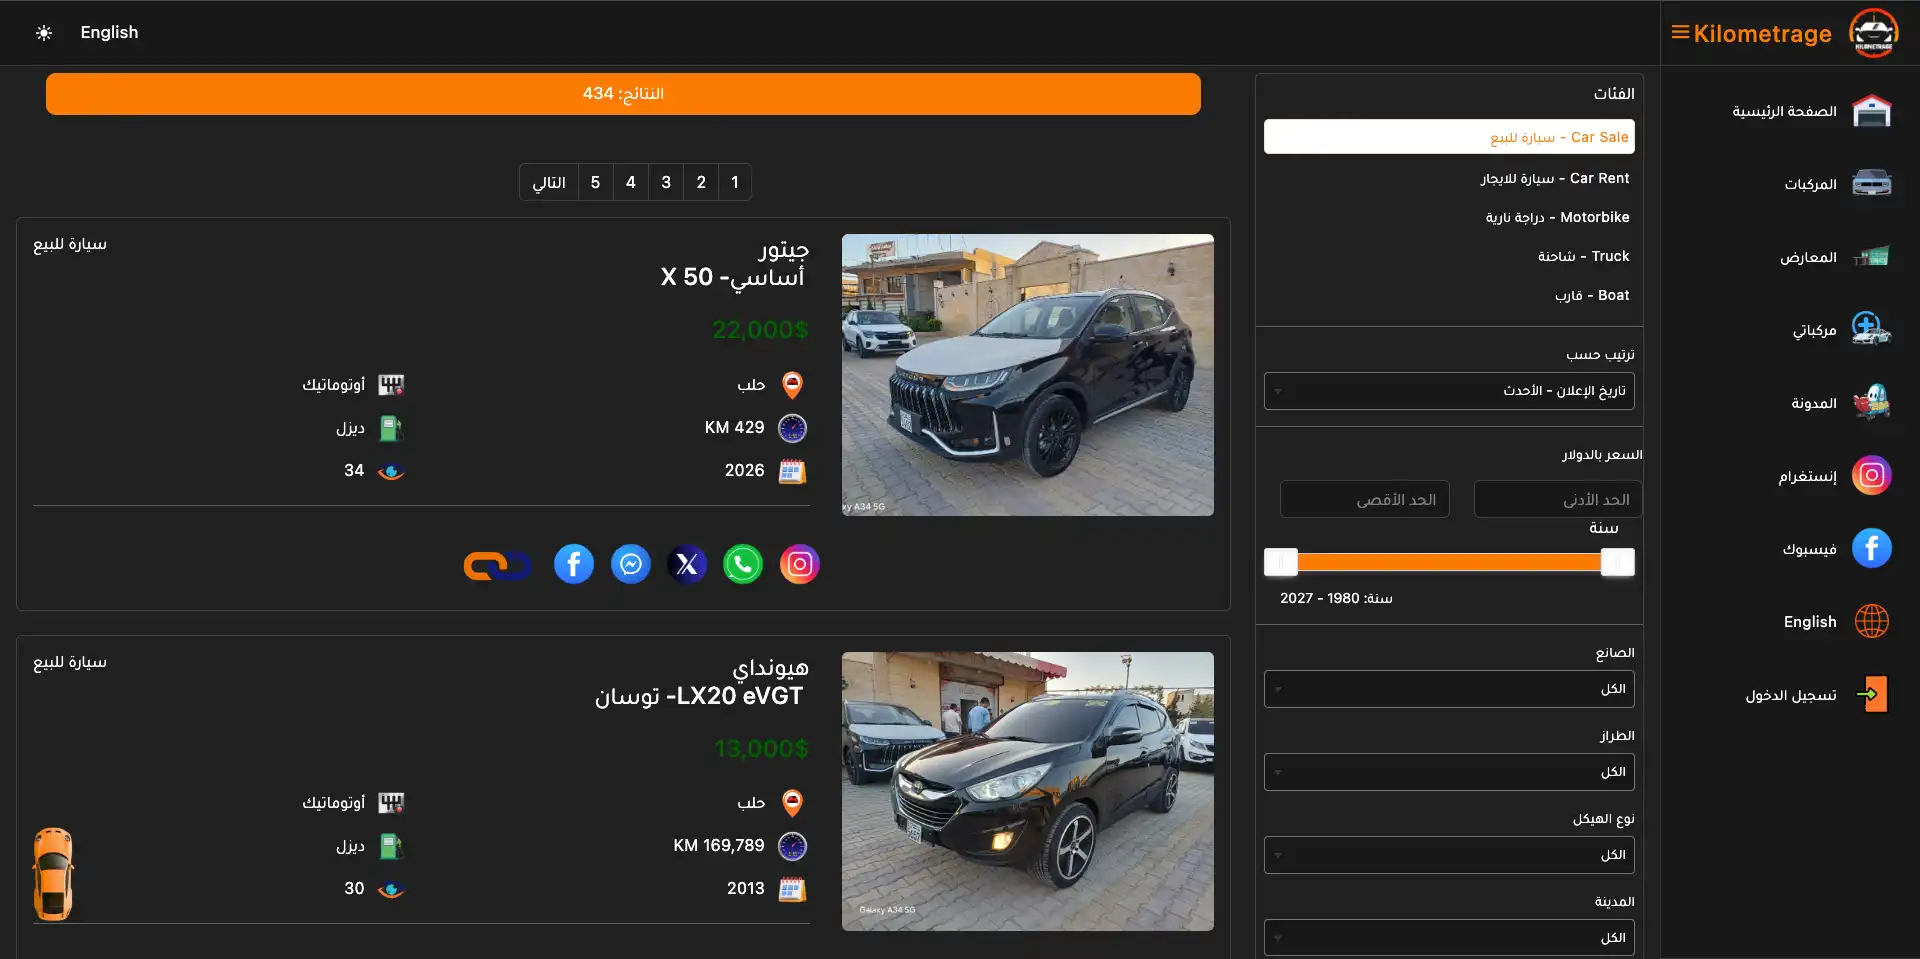
Task: Go to results page 4
Action: click(631, 182)
